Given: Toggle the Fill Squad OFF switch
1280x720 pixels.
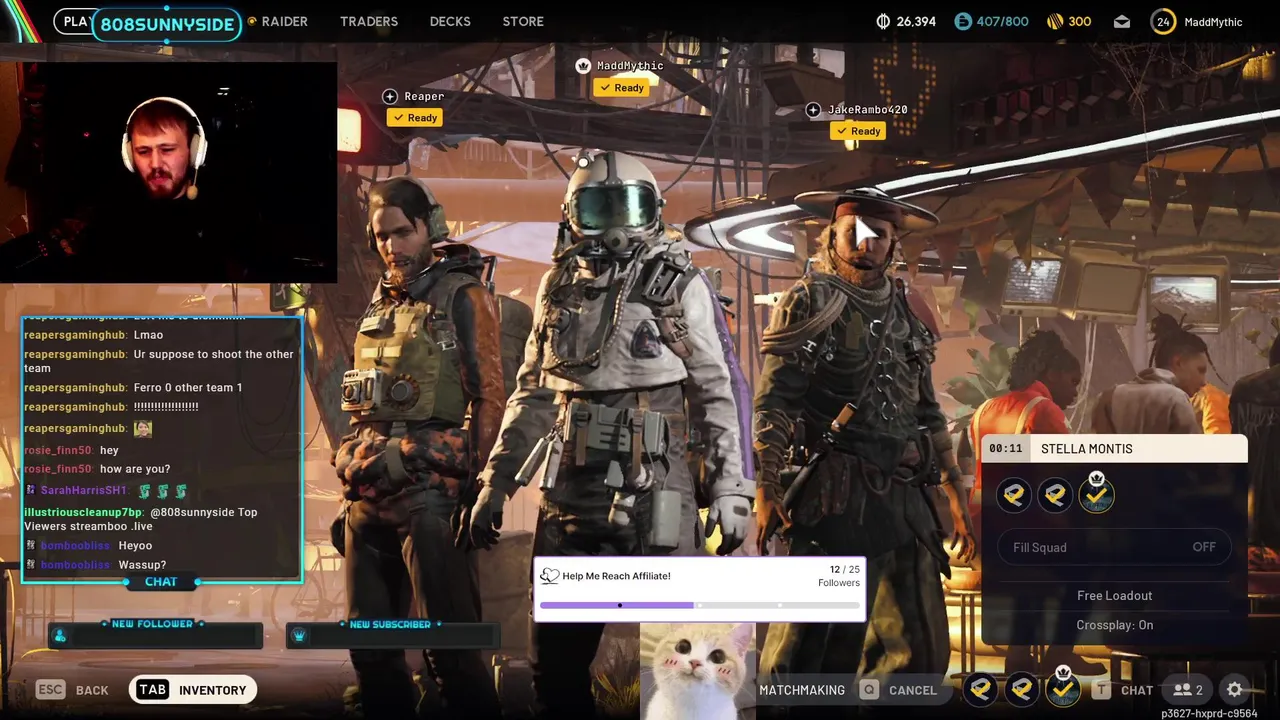Looking at the screenshot, I should (1114, 547).
